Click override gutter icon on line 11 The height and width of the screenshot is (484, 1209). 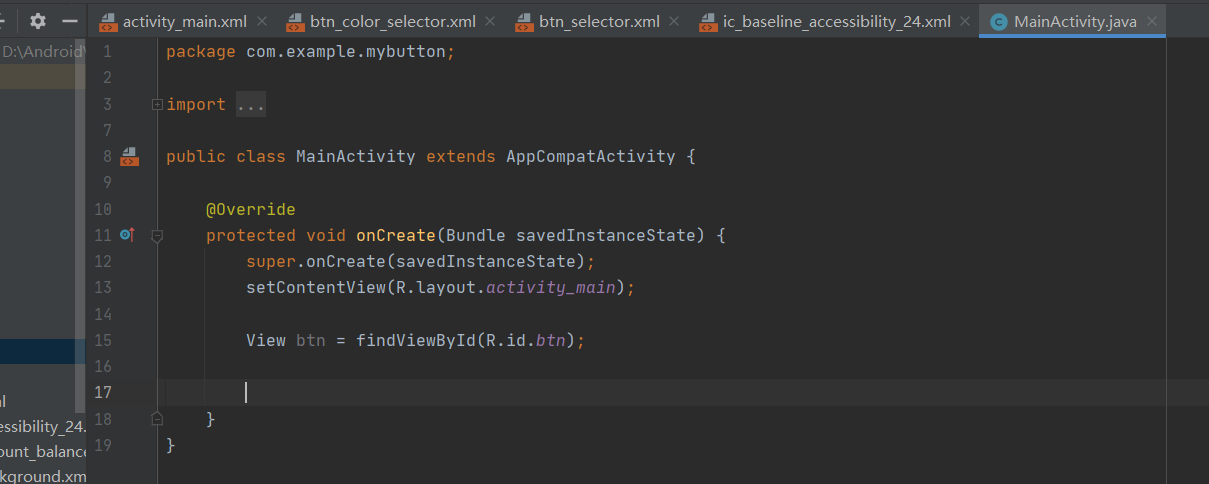click(127, 235)
